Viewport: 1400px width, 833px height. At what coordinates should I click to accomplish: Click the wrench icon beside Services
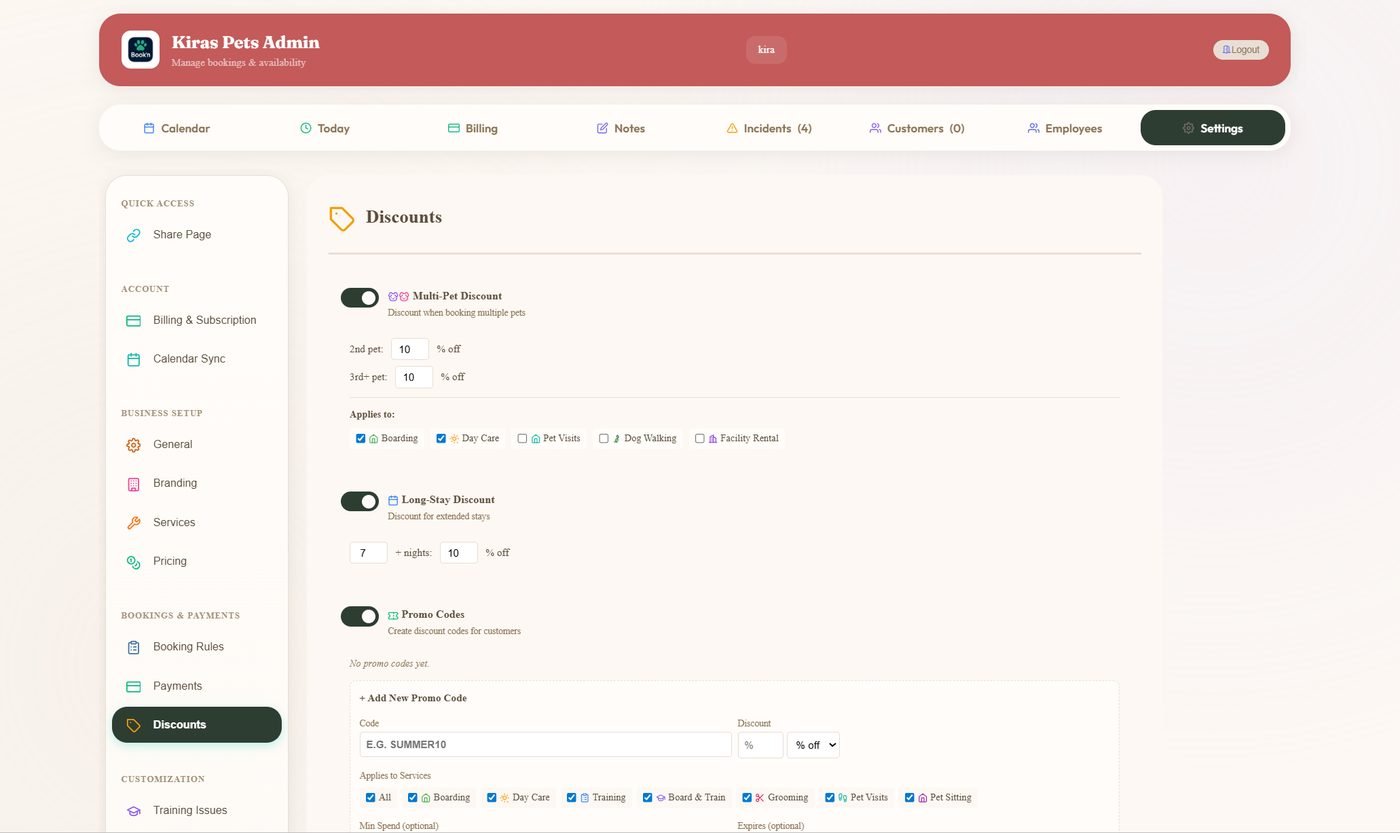tap(133, 523)
